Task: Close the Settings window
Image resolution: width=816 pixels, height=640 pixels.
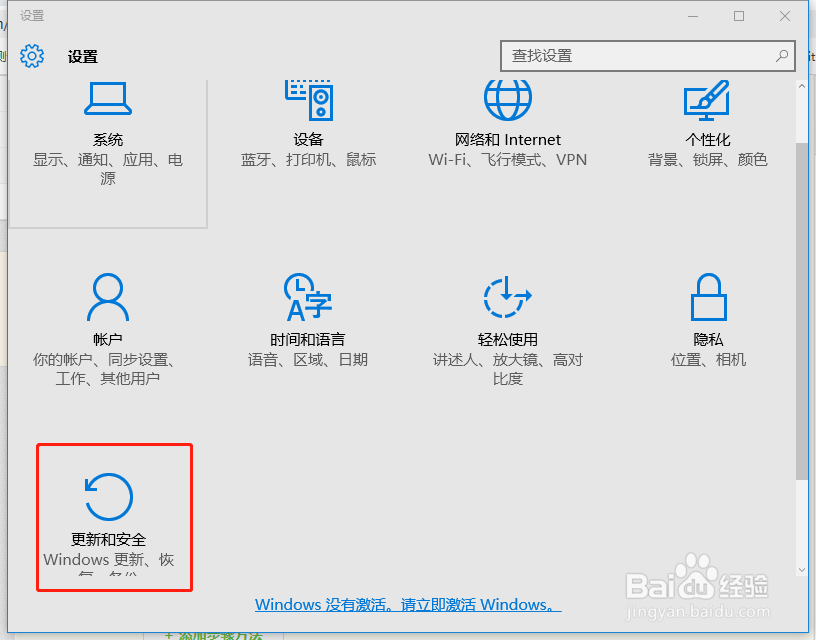Action: pyautogui.click(x=785, y=17)
